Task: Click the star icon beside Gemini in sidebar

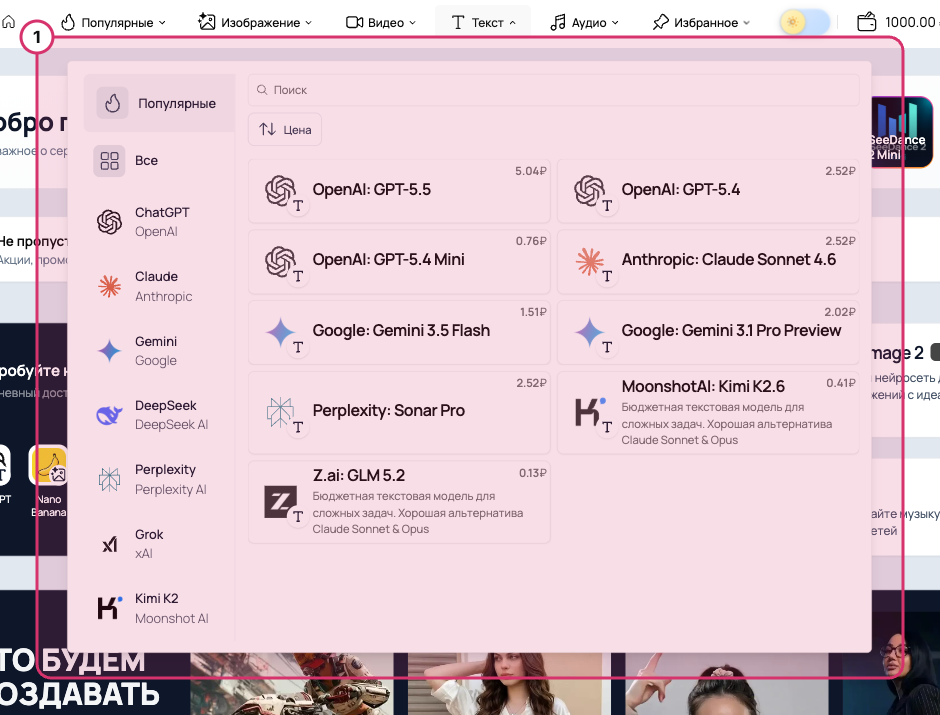Action: (x=109, y=351)
